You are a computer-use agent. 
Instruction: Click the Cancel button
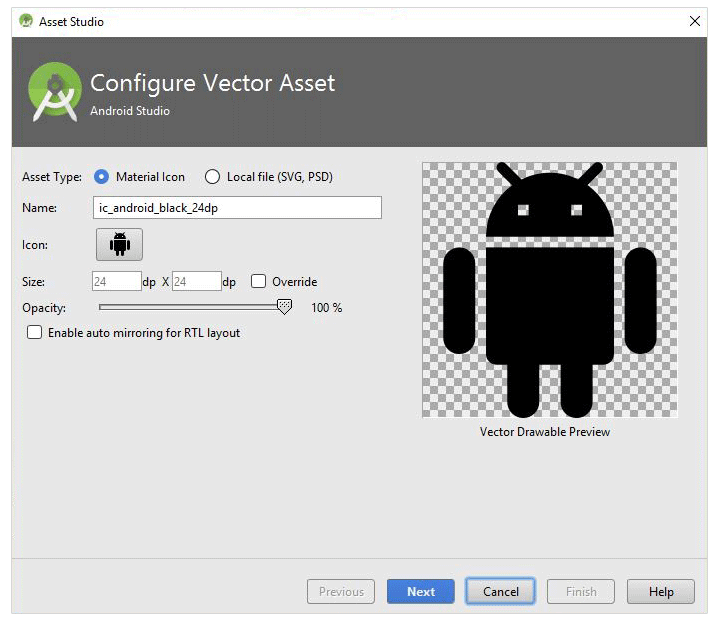(501, 591)
